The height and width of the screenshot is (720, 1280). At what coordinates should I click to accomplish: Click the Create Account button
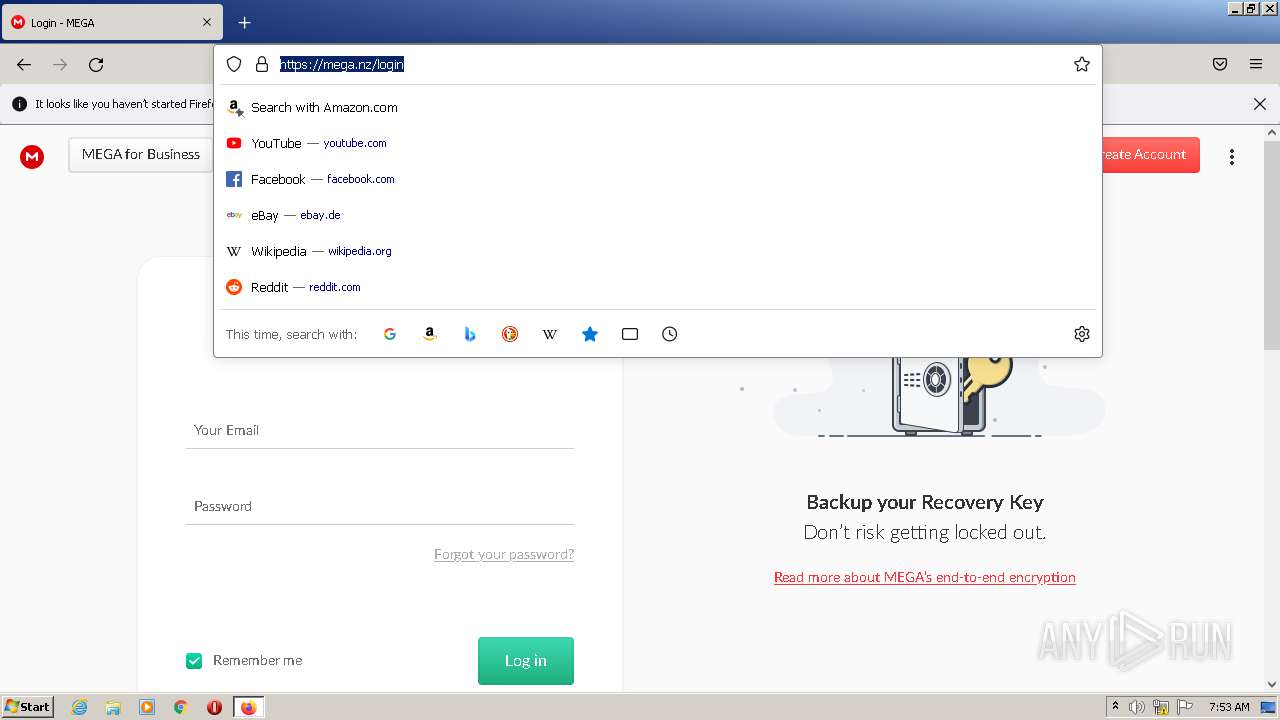pyautogui.click(x=1148, y=154)
